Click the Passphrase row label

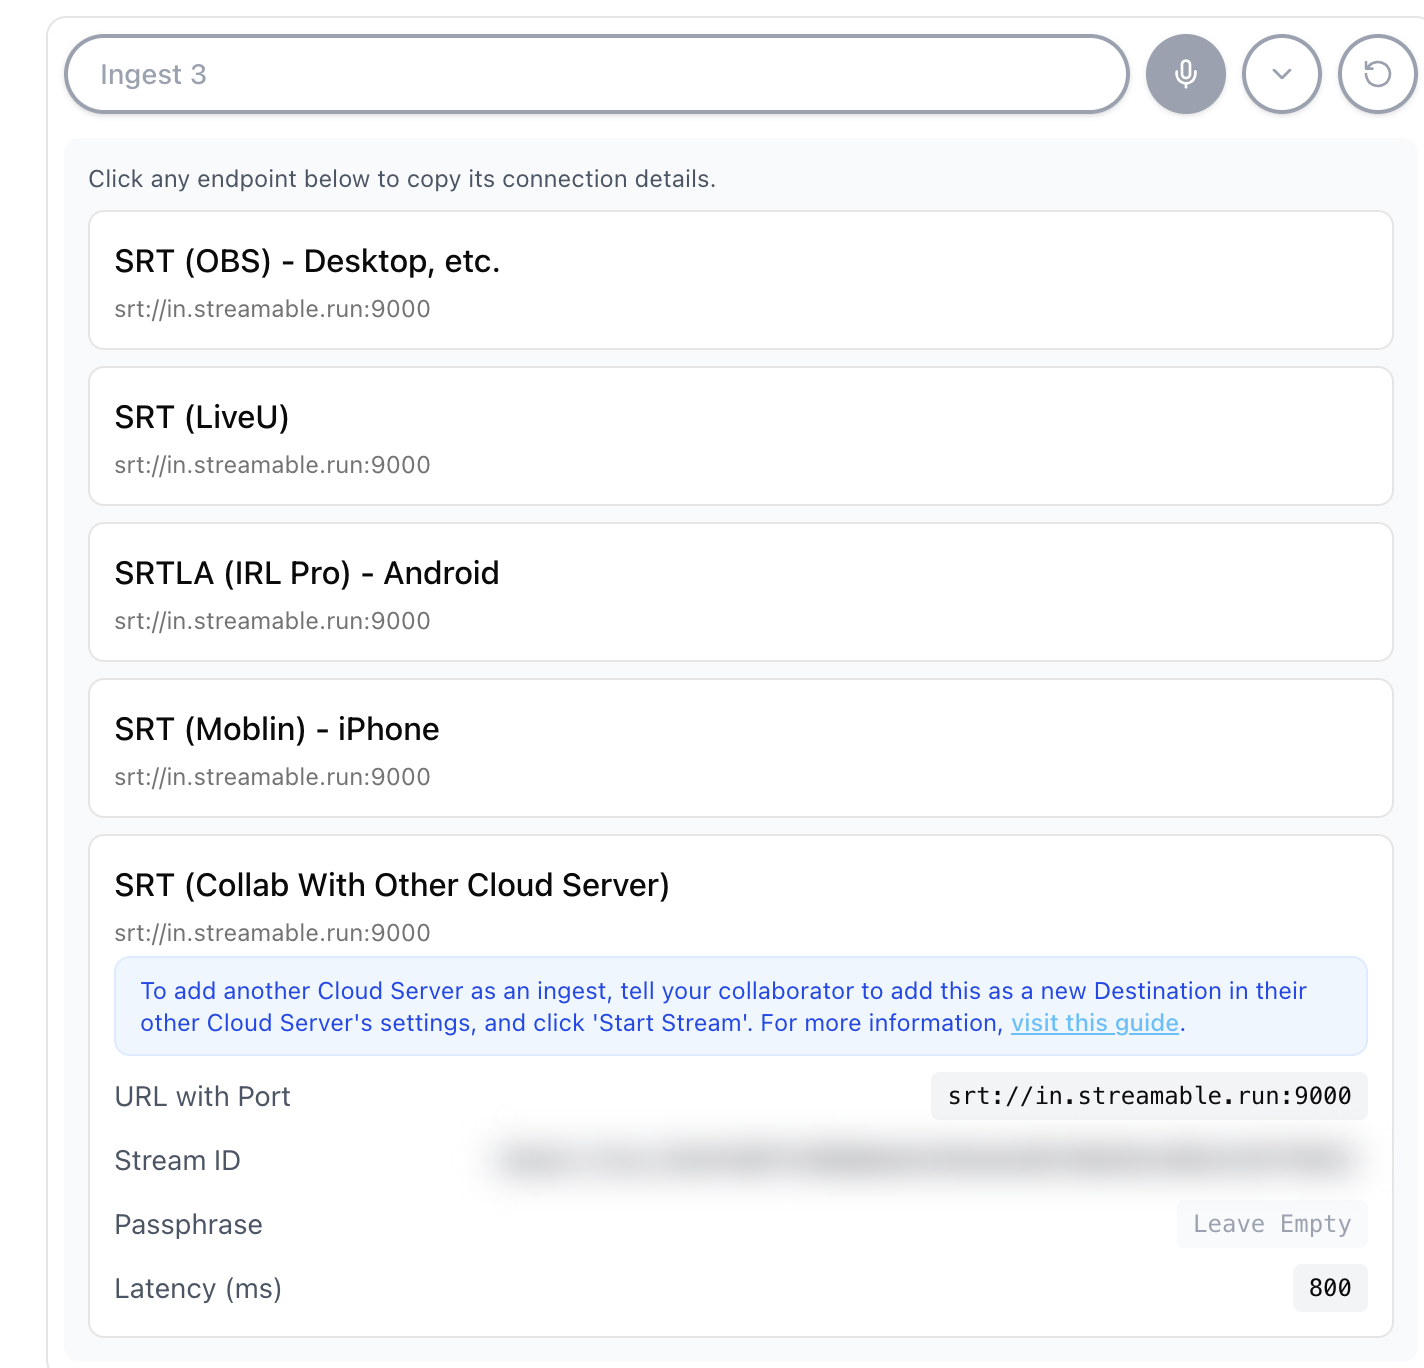click(188, 1224)
